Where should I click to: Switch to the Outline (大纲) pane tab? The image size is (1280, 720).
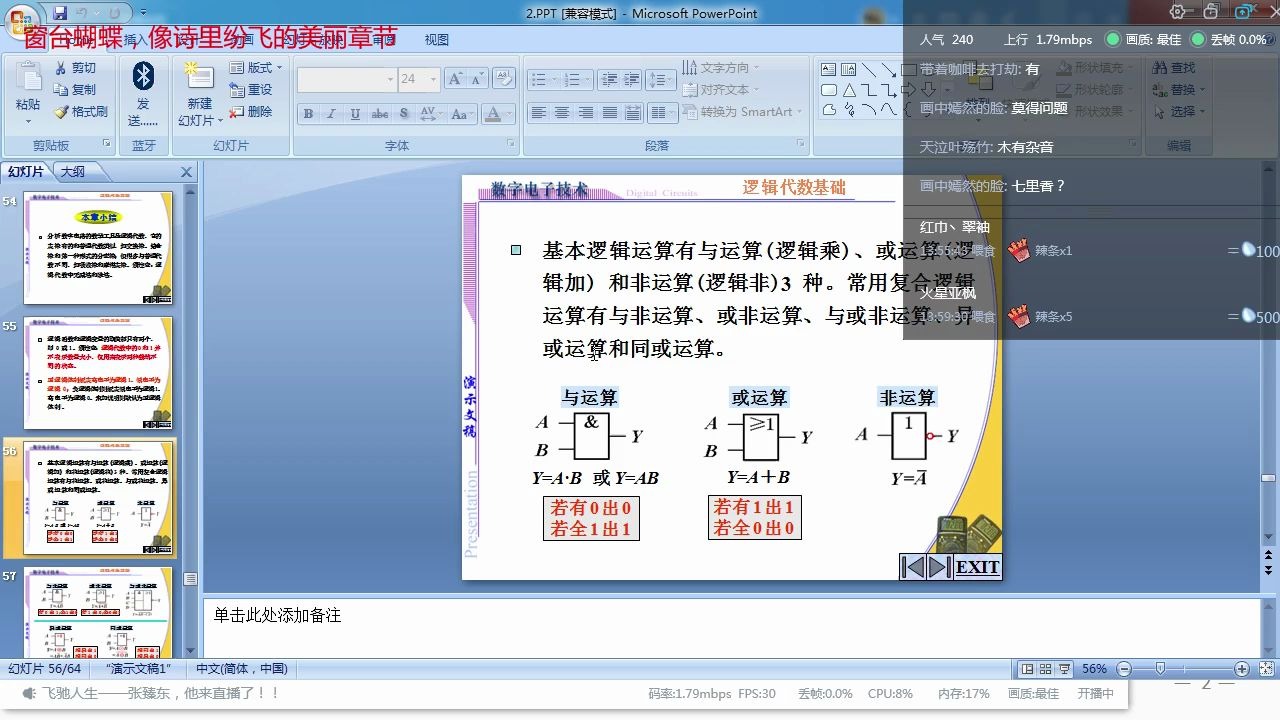72,172
